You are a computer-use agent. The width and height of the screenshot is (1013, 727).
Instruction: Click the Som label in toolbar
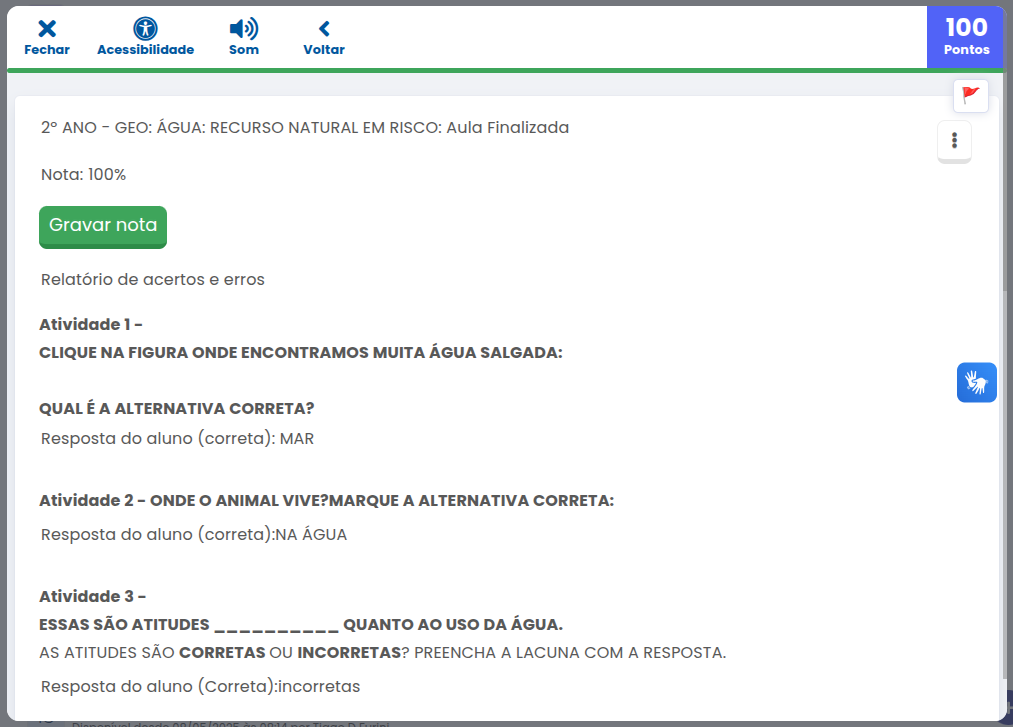[x=243, y=50]
